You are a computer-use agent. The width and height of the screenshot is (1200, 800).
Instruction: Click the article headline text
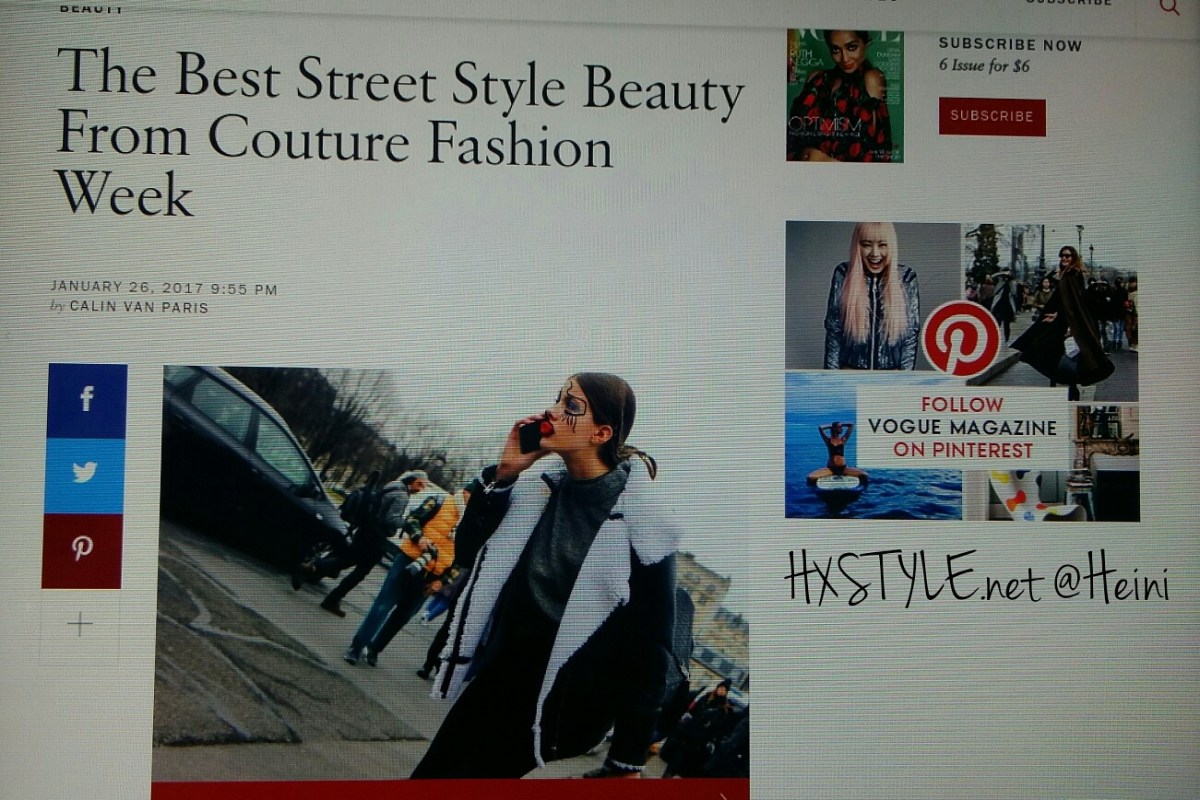click(x=400, y=130)
